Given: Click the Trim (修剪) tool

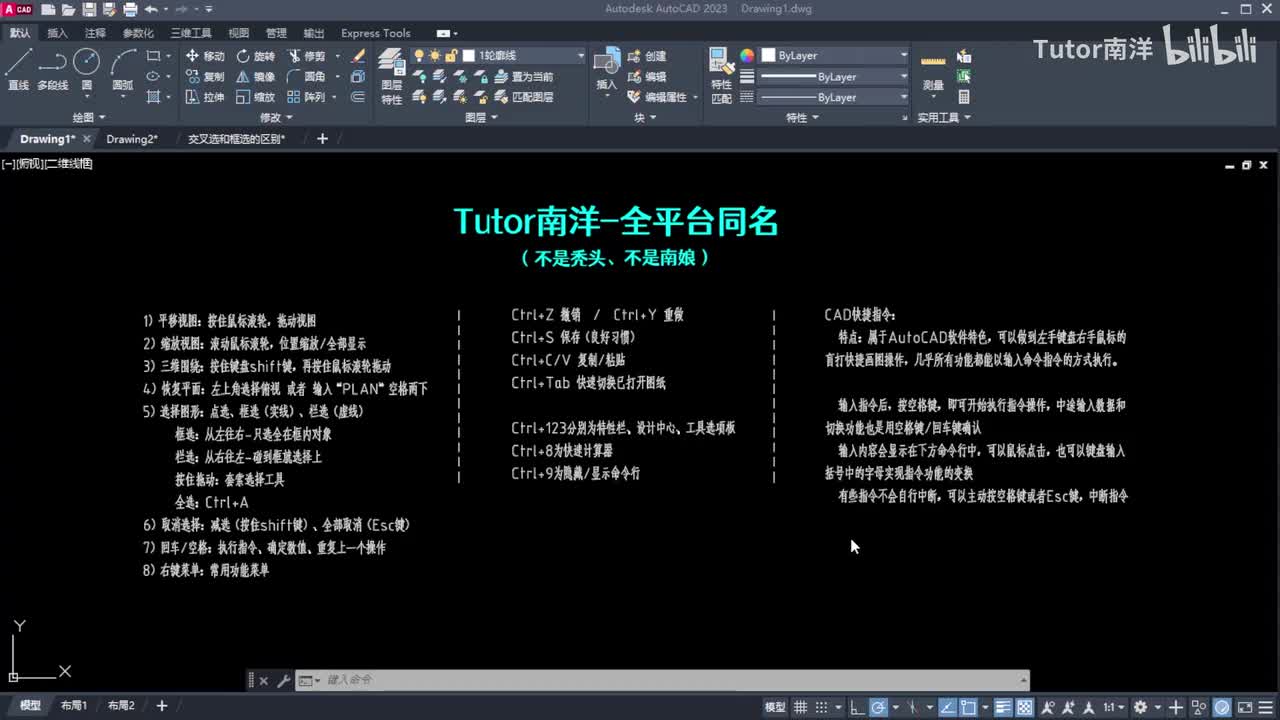Looking at the screenshot, I should [x=306, y=56].
